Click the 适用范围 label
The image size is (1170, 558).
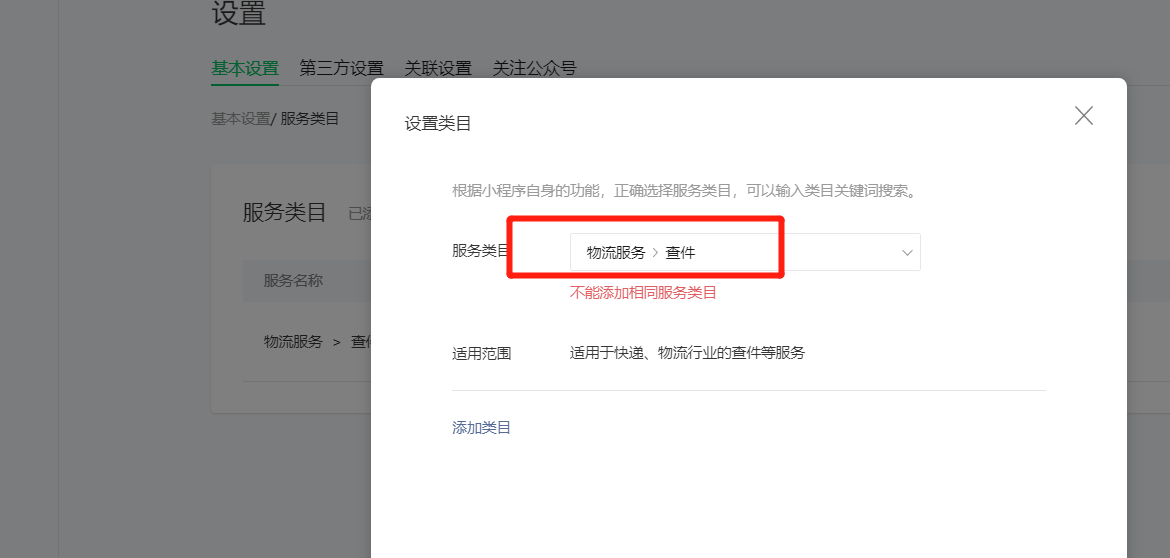(x=481, y=353)
